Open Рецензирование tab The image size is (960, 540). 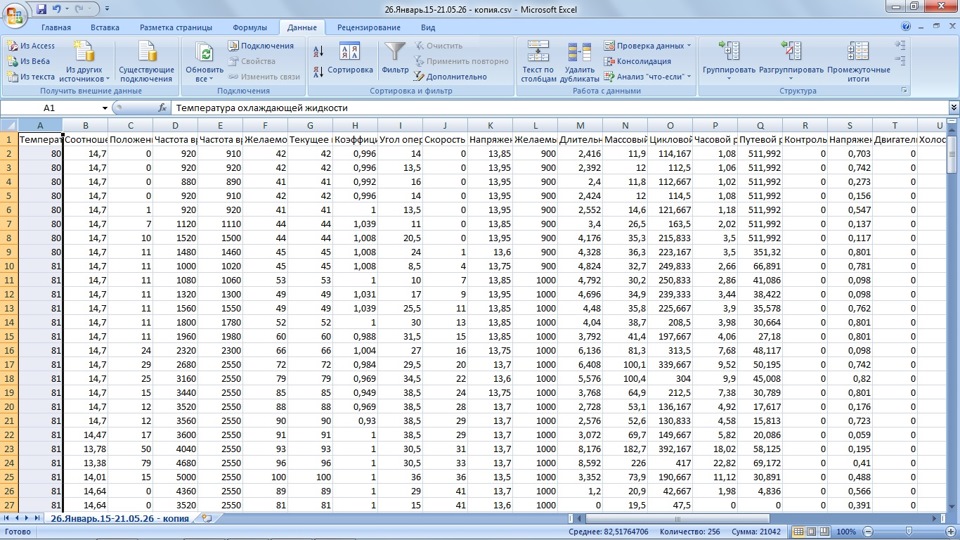(369, 28)
